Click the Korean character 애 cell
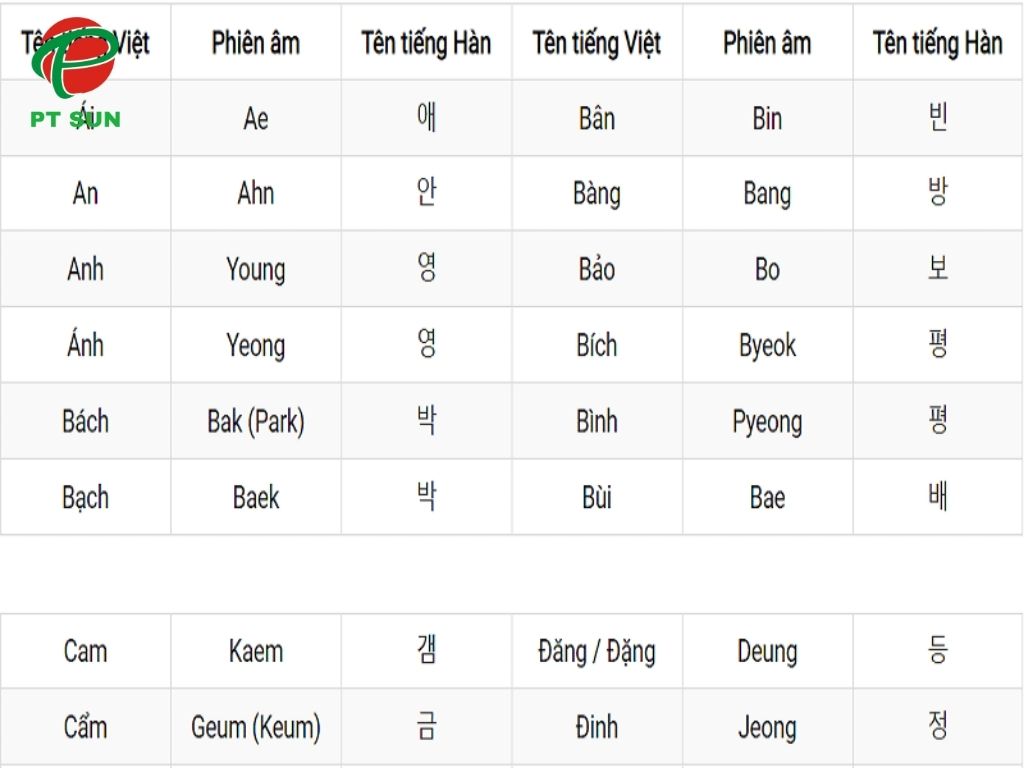The width and height of the screenshot is (1024, 768). tap(426, 118)
